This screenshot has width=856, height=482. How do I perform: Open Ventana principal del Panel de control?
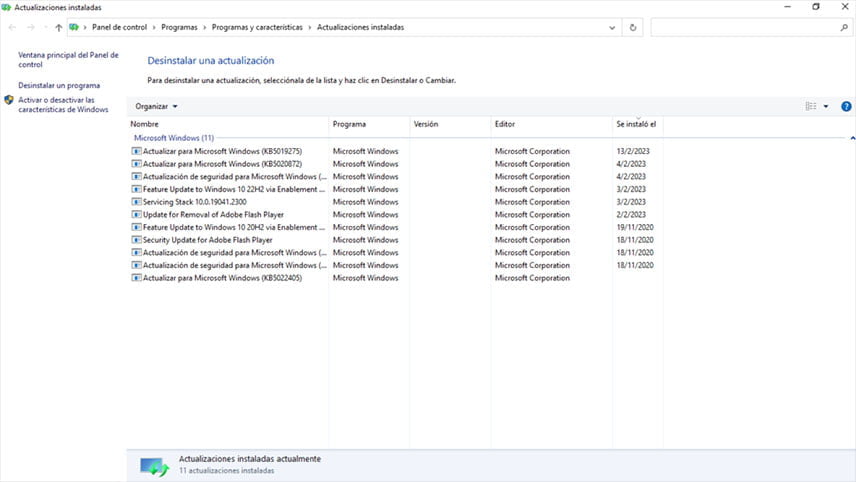(x=68, y=59)
